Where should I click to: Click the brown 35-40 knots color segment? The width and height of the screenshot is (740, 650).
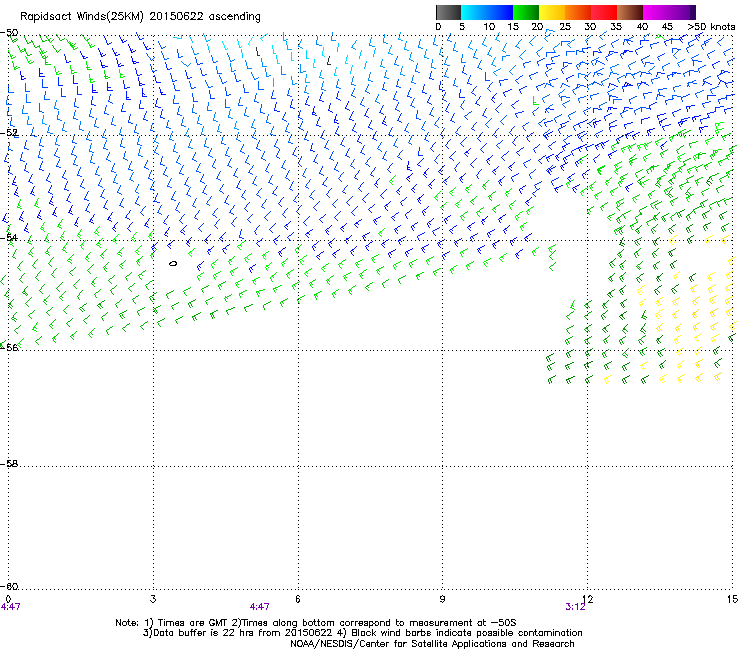click(x=630, y=12)
